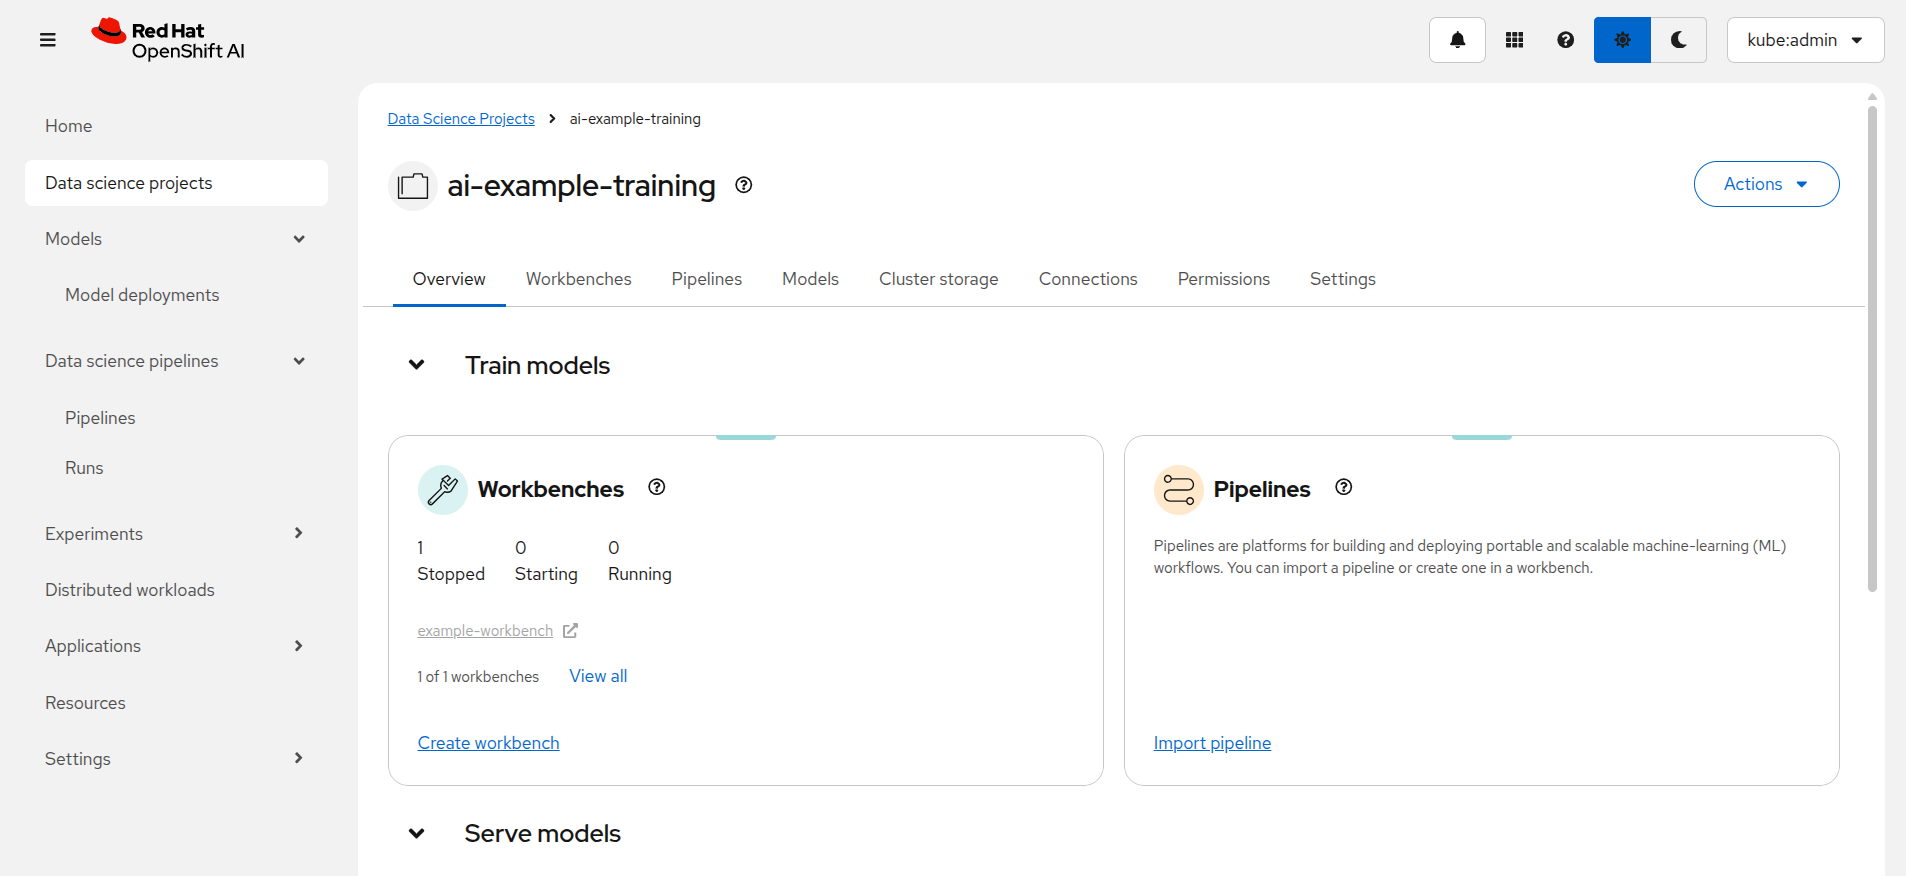Click external link icon next to example-workbench
The height and width of the screenshot is (876, 1906).
point(570,631)
